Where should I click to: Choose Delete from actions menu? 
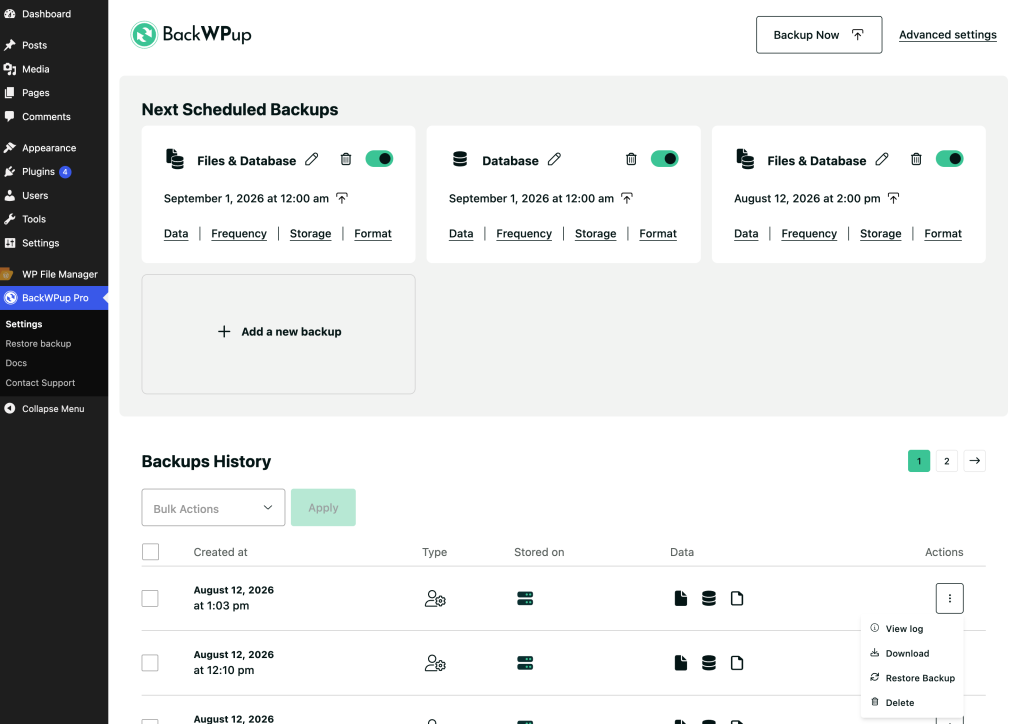899,703
